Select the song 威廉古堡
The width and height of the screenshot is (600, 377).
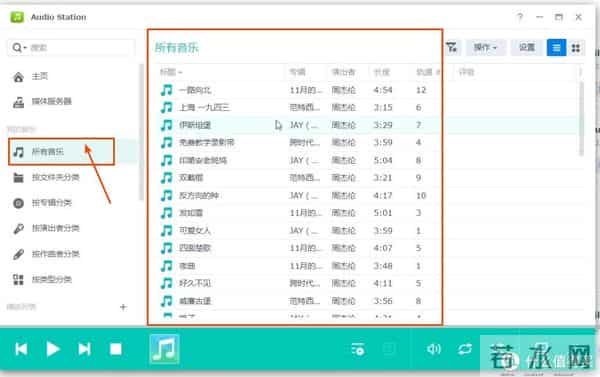pyautogui.click(x=195, y=301)
